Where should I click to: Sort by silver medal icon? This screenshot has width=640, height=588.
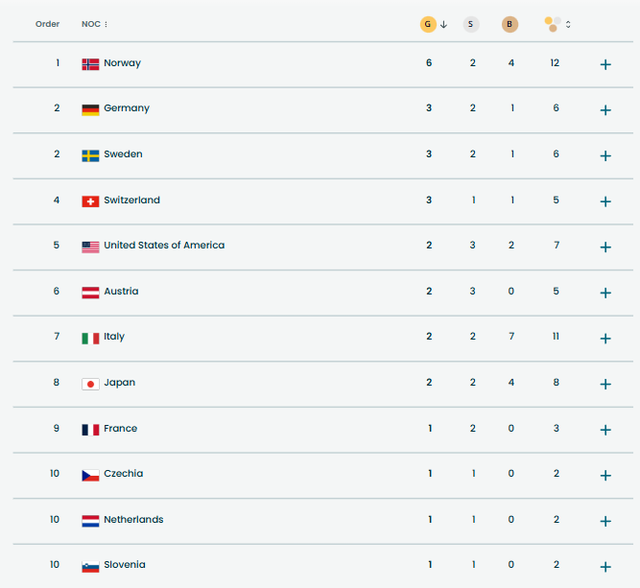click(x=471, y=24)
